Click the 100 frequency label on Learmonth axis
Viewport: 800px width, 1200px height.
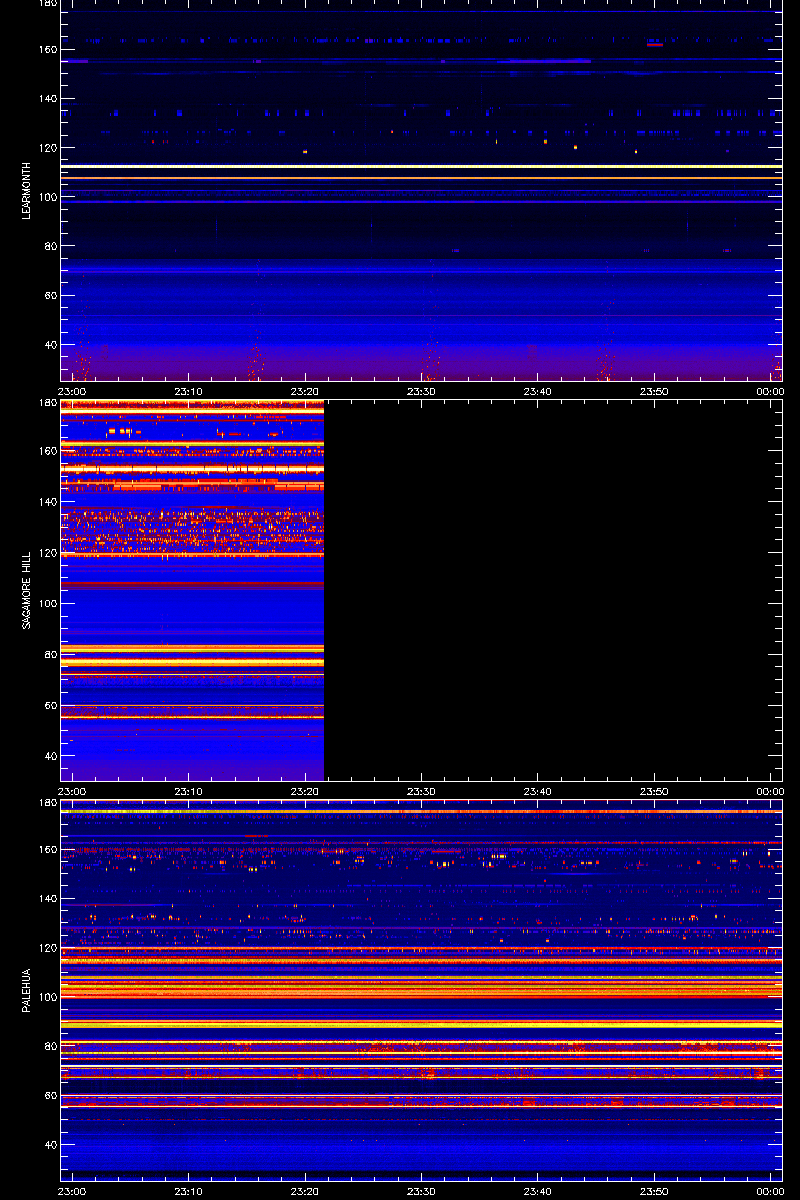pos(48,197)
